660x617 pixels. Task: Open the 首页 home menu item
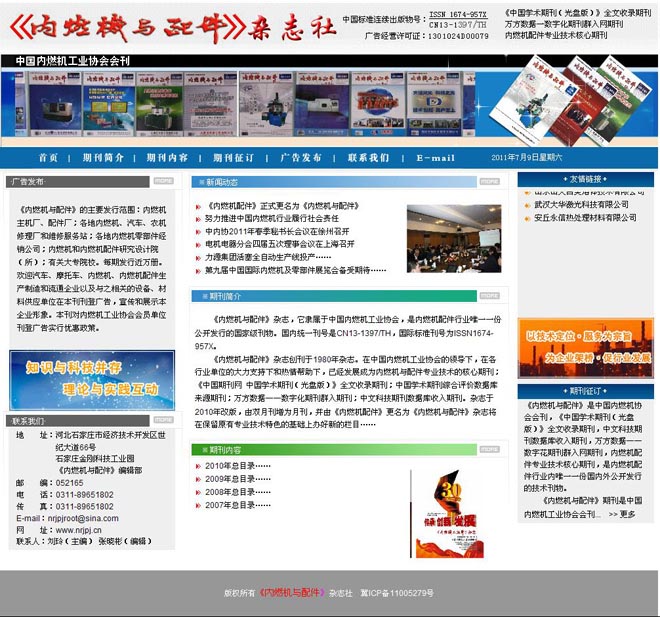click(x=48, y=158)
